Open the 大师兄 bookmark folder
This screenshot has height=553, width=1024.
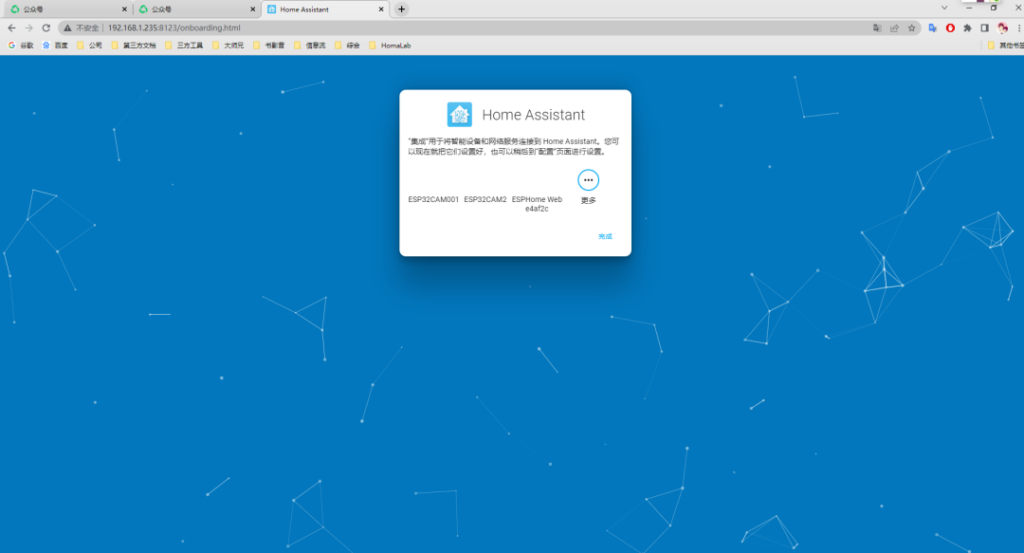pyautogui.click(x=228, y=45)
